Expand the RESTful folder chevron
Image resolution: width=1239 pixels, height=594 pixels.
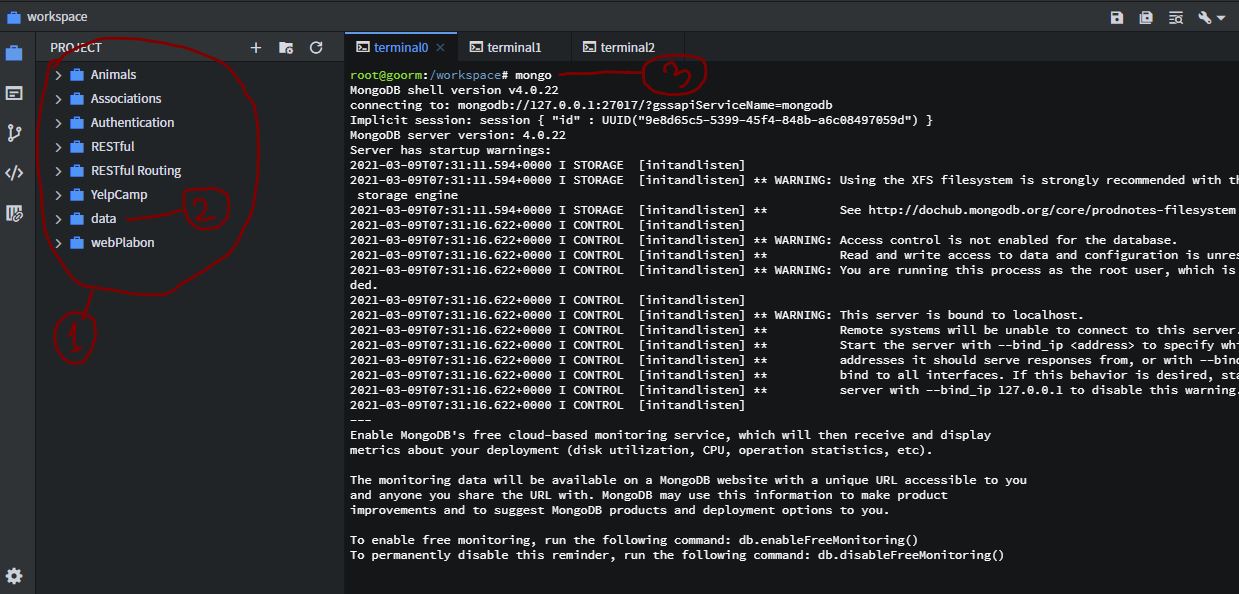(x=58, y=147)
